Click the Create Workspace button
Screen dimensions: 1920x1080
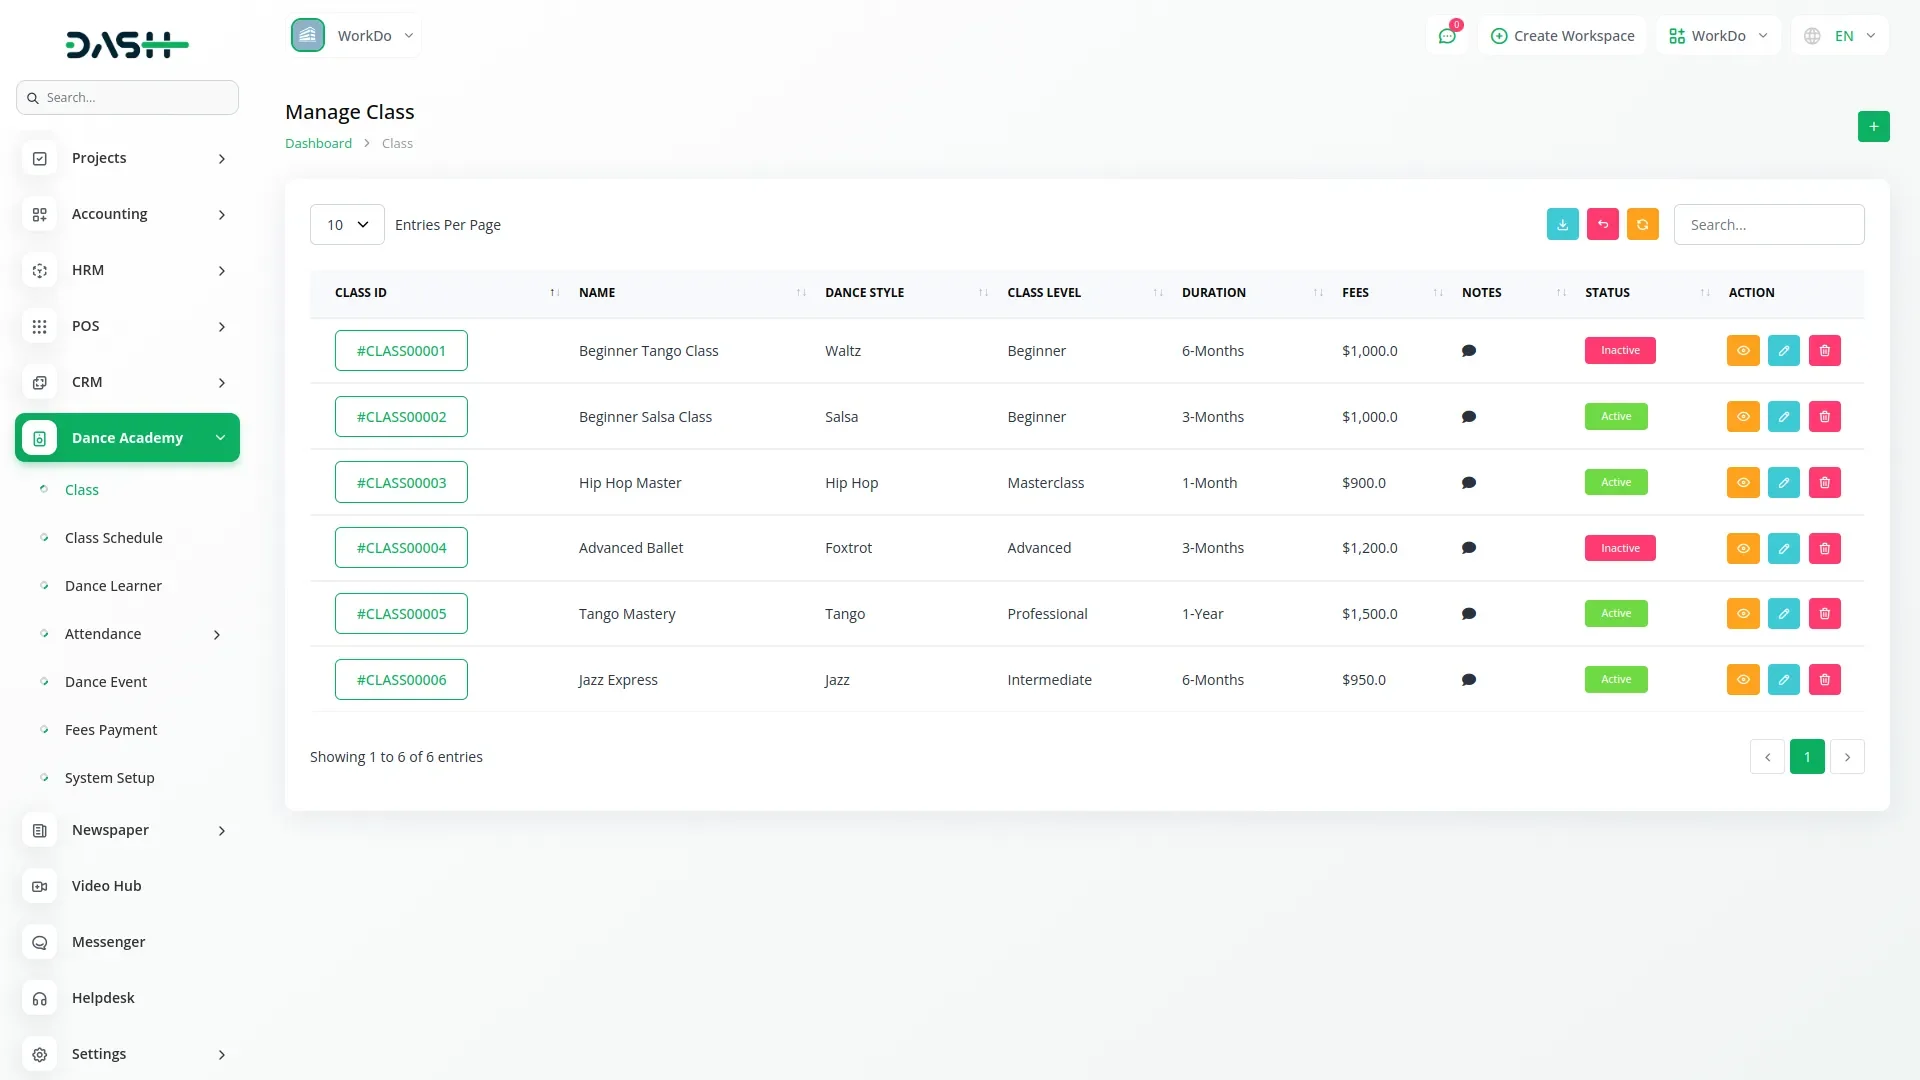click(1562, 36)
